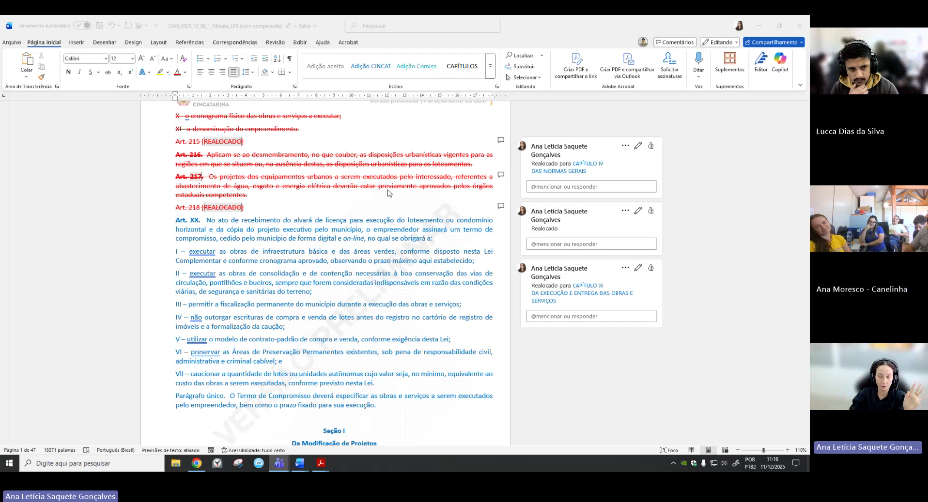The width and height of the screenshot is (928, 502).
Task: Open the Referências ribbon tab
Action: point(190,43)
